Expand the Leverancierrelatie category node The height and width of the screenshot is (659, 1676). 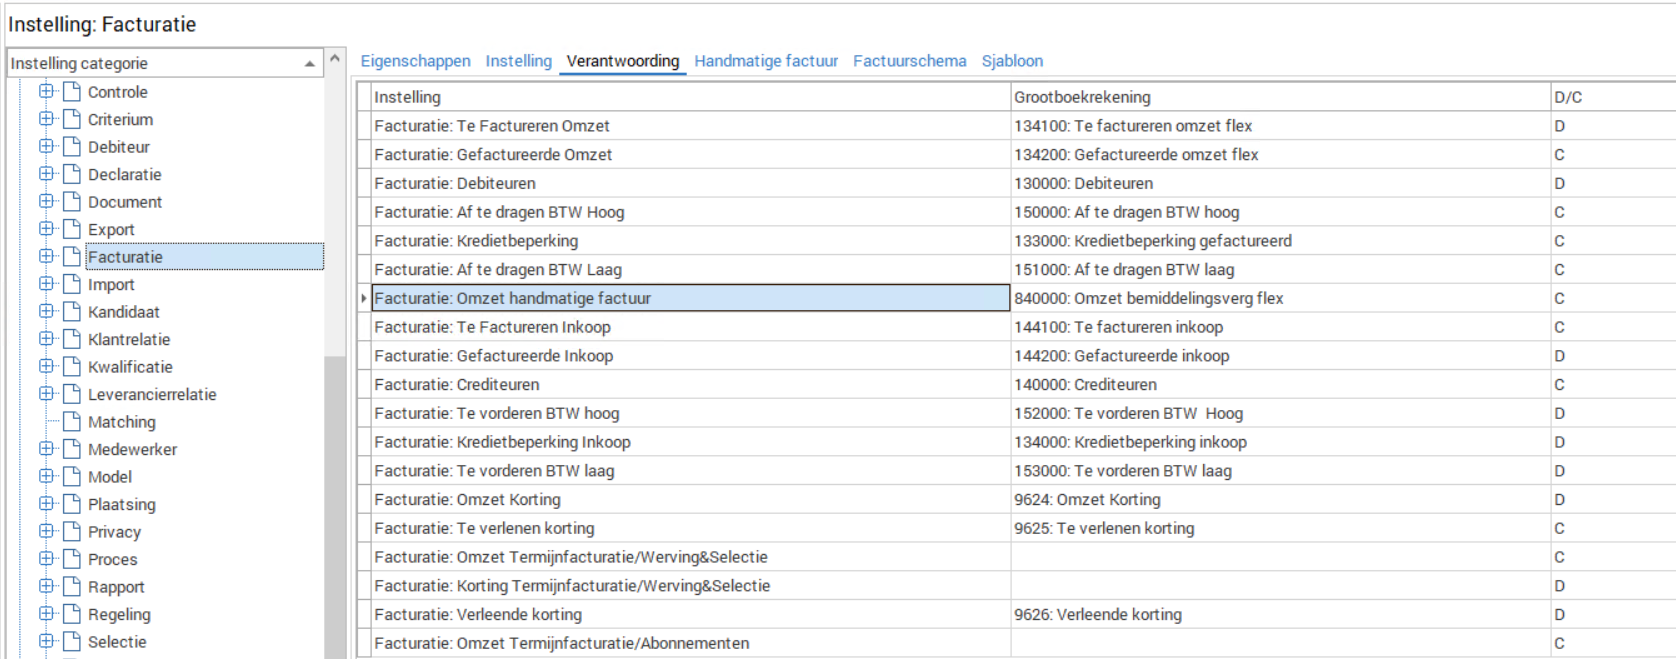coord(46,394)
